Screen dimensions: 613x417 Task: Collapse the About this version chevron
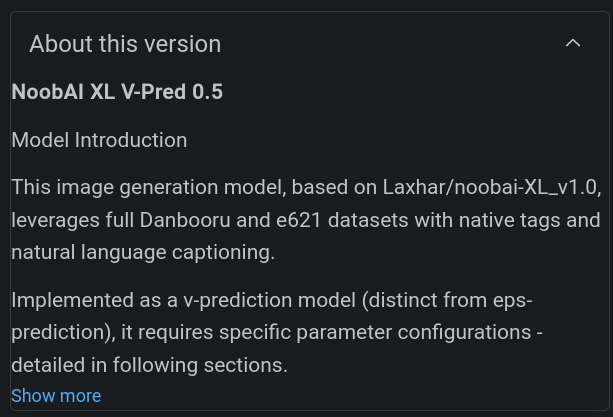573,44
